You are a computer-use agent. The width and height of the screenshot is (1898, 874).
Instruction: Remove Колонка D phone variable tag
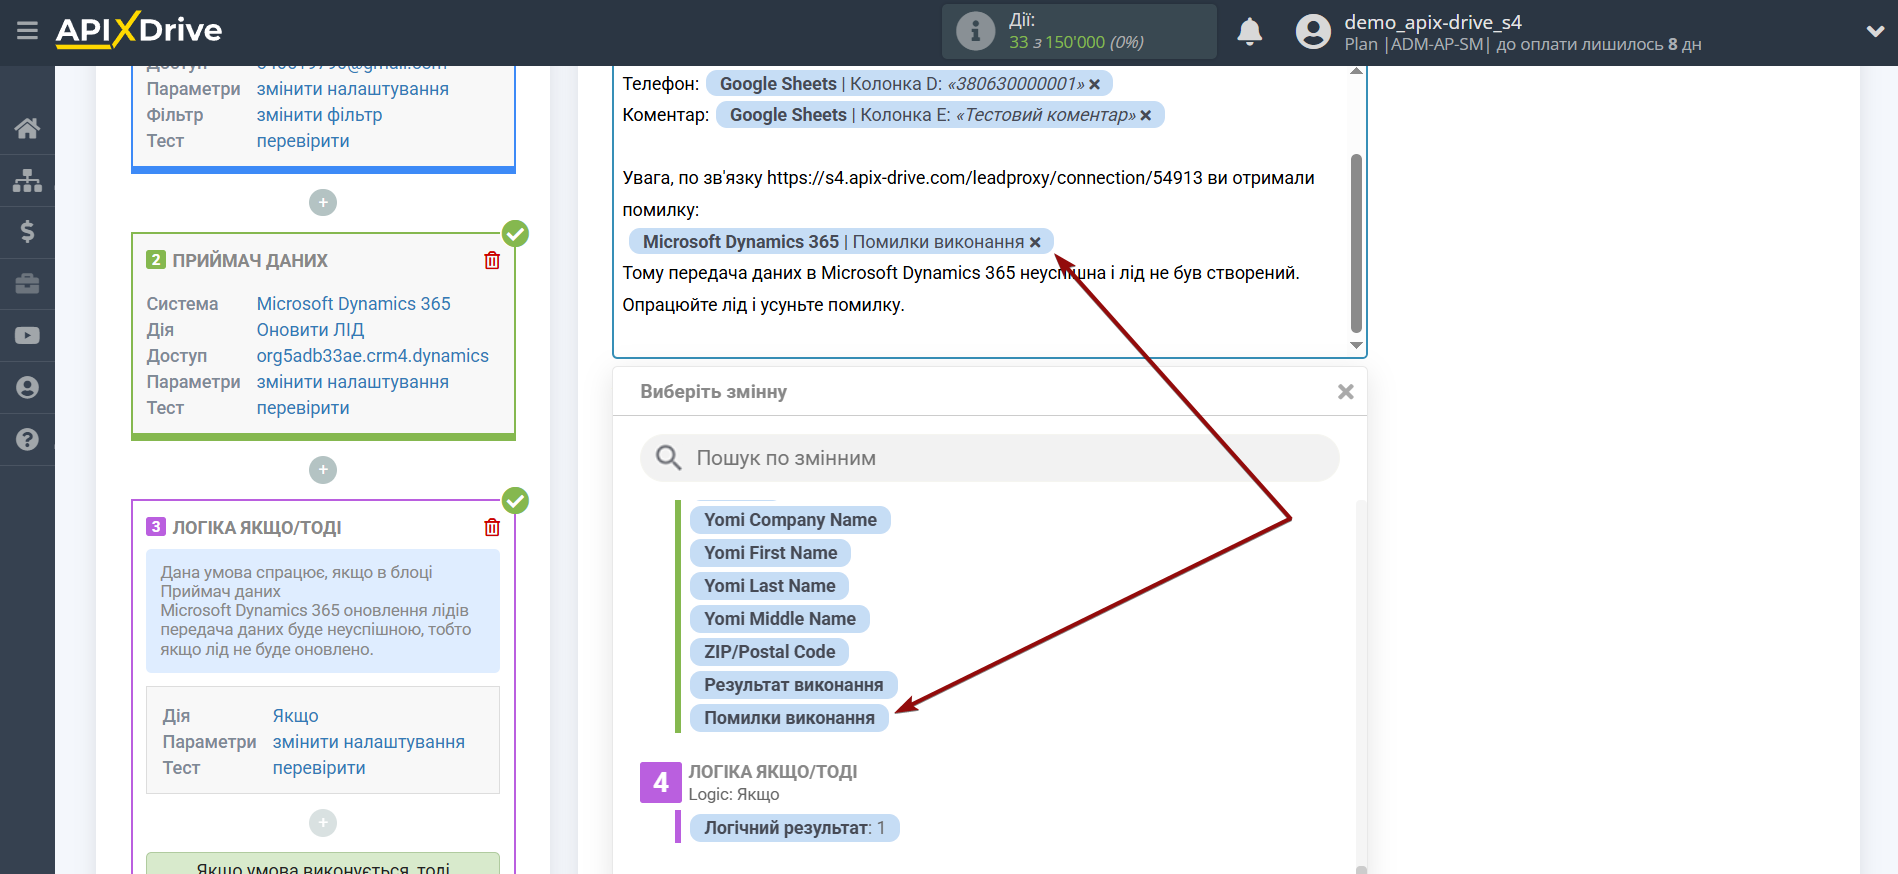click(x=1095, y=85)
